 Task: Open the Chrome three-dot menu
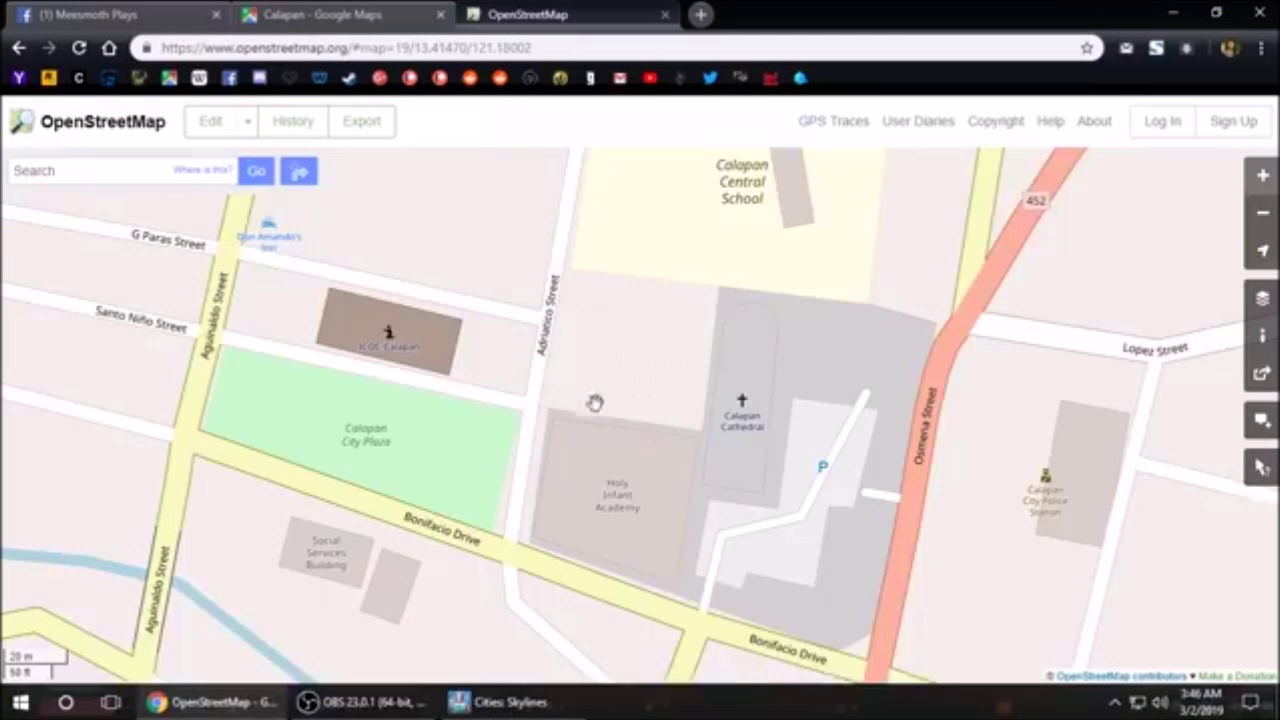[1260, 48]
